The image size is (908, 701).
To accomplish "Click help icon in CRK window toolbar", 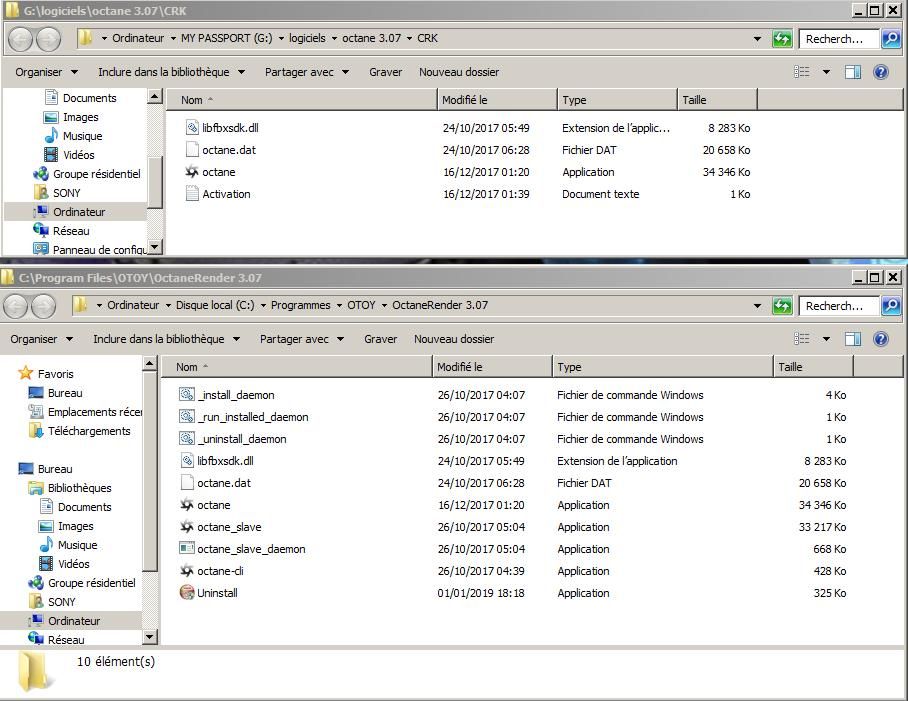I will 881,72.
